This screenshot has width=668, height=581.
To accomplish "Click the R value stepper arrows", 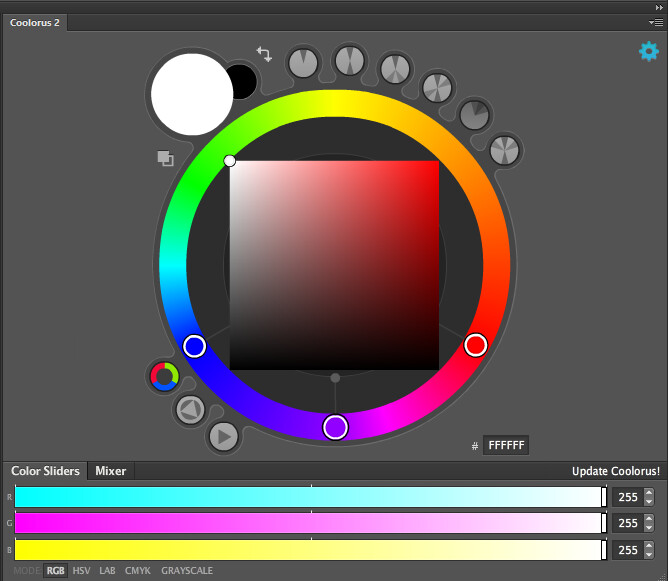I will tap(649, 497).
